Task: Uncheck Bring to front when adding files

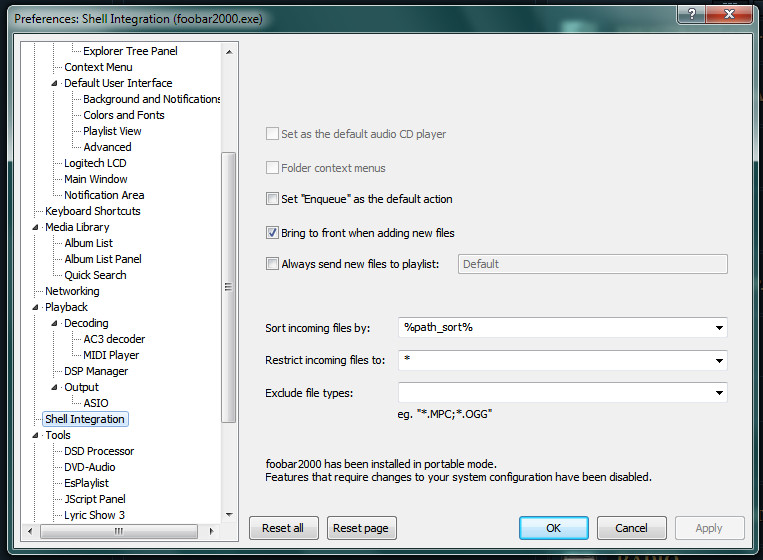Action: pyautogui.click(x=272, y=233)
